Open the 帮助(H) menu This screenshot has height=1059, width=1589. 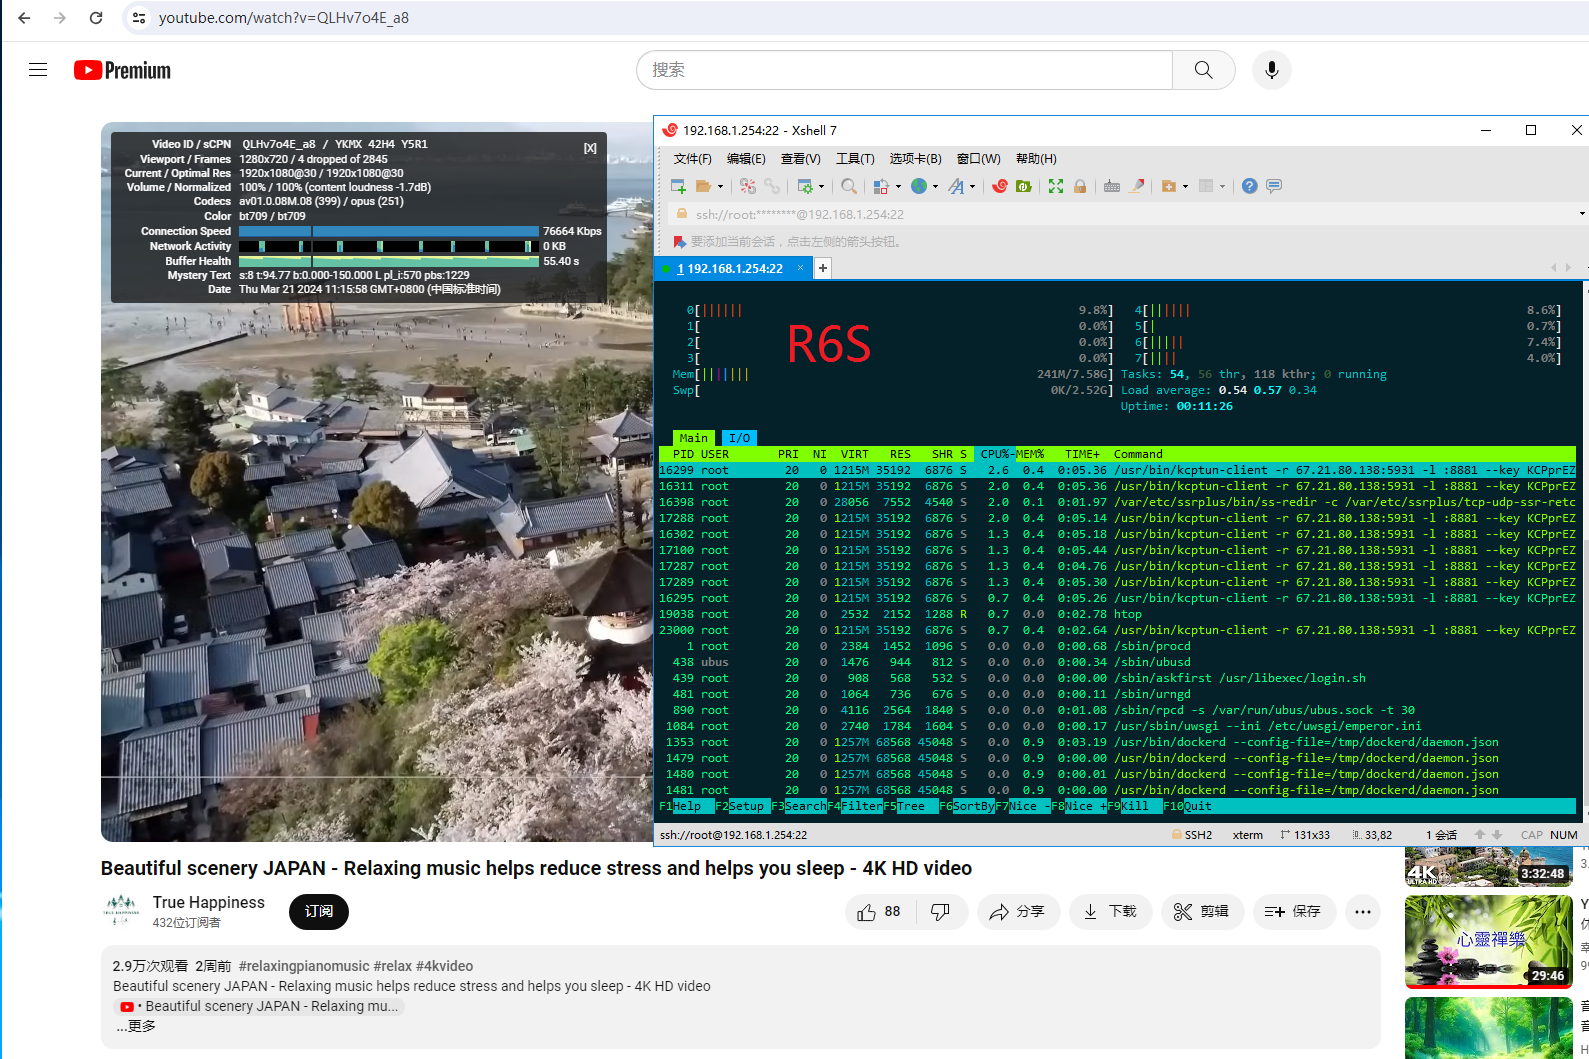click(1036, 159)
